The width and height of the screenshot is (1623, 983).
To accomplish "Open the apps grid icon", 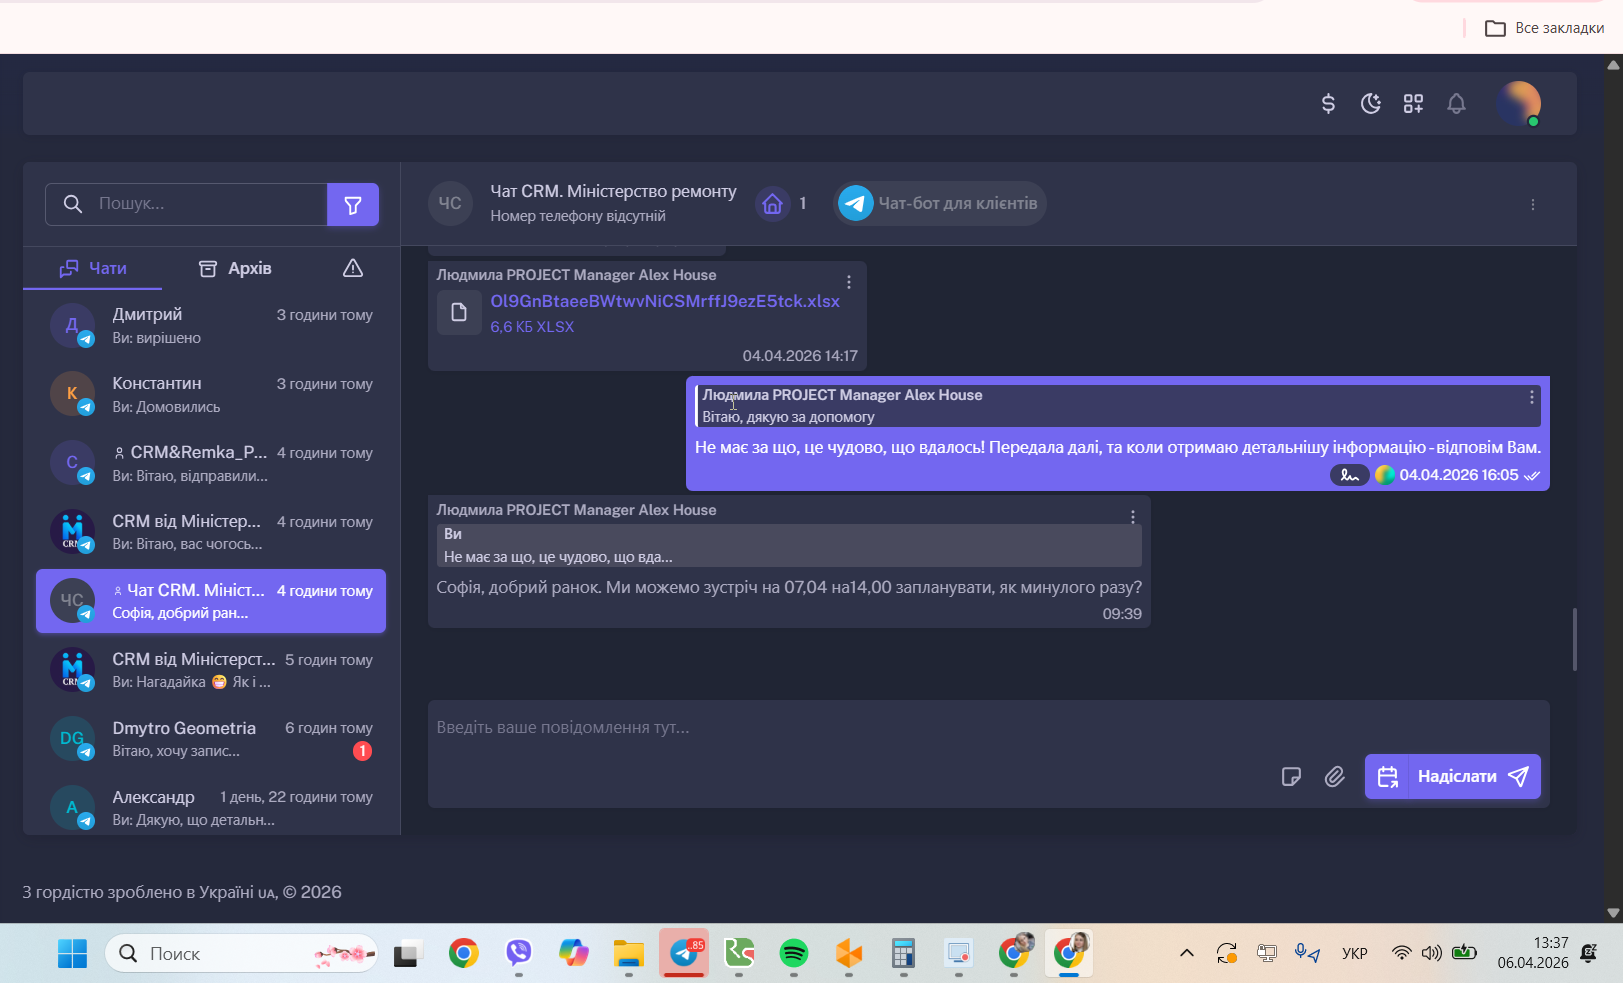I will 1413,103.
